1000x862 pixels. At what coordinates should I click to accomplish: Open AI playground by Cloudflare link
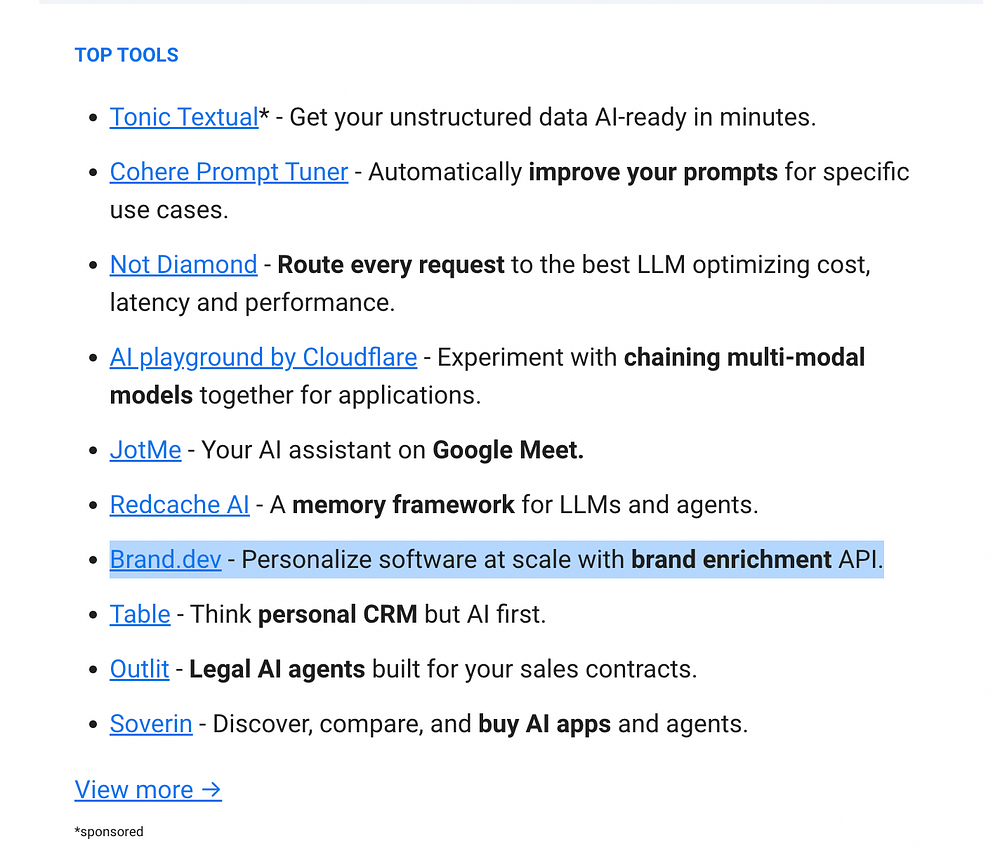coord(263,358)
